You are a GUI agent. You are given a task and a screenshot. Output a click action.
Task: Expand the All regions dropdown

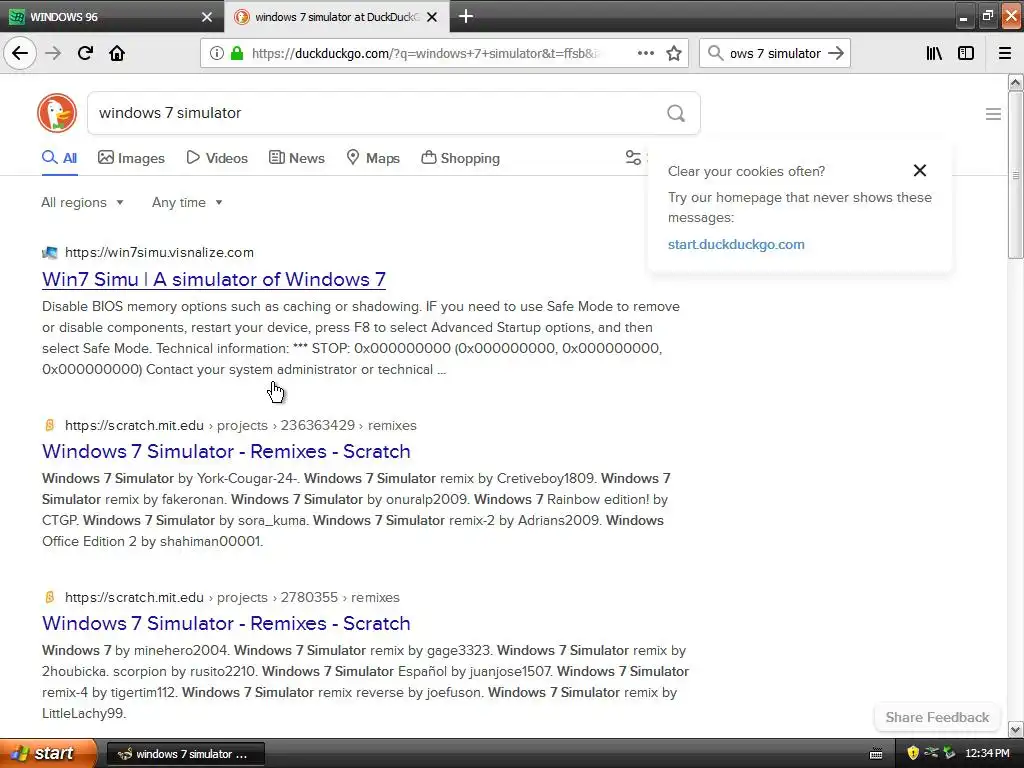pyautogui.click(x=82, y=202)
